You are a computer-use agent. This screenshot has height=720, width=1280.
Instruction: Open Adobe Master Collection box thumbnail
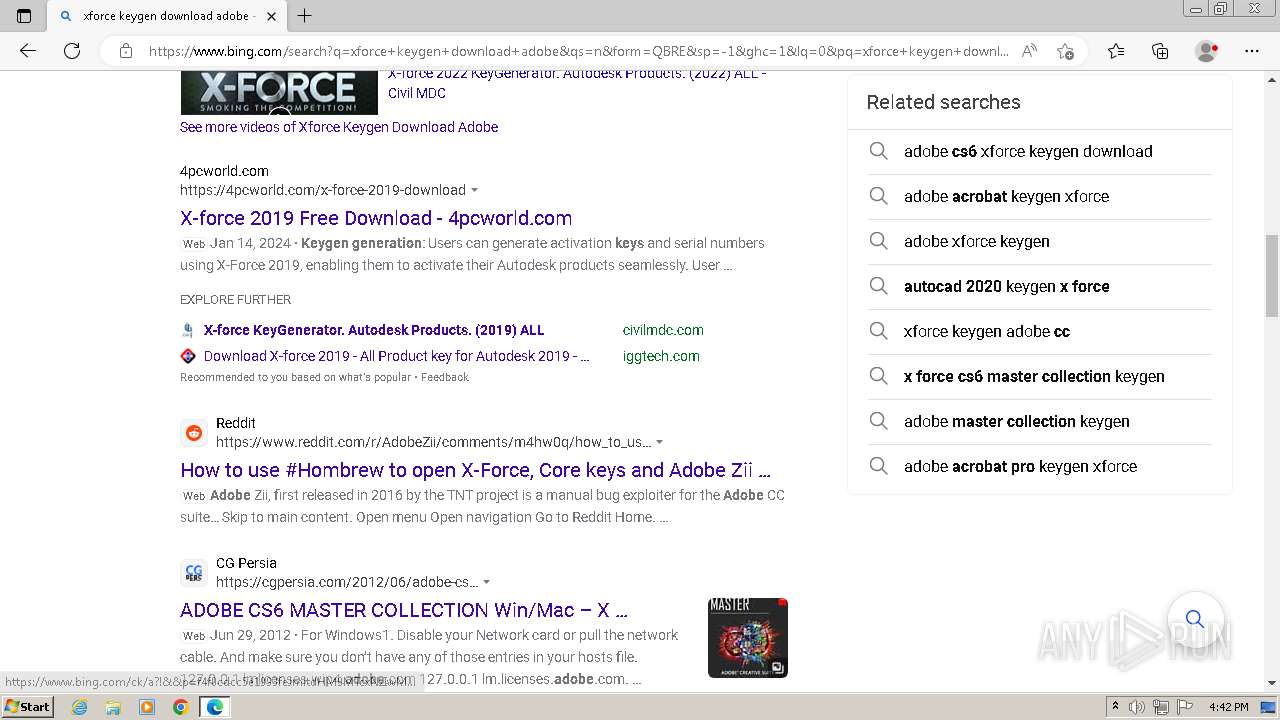748,638
